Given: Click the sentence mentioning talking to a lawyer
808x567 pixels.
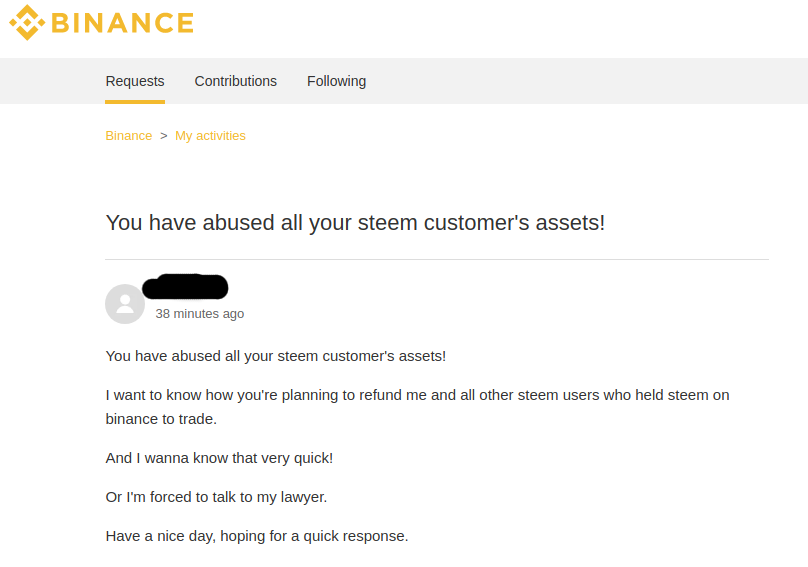Looking at the screenshot, I should point(216,497).
